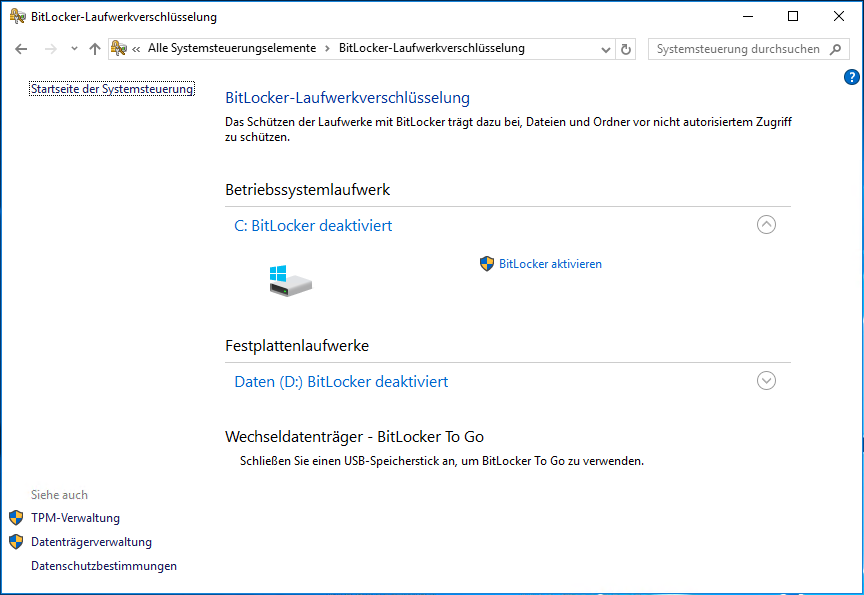864x595 pixels.
Task: Click BitLocker-Laufwerkverschlüsselung breadcrumb segment
Action: 431,48
